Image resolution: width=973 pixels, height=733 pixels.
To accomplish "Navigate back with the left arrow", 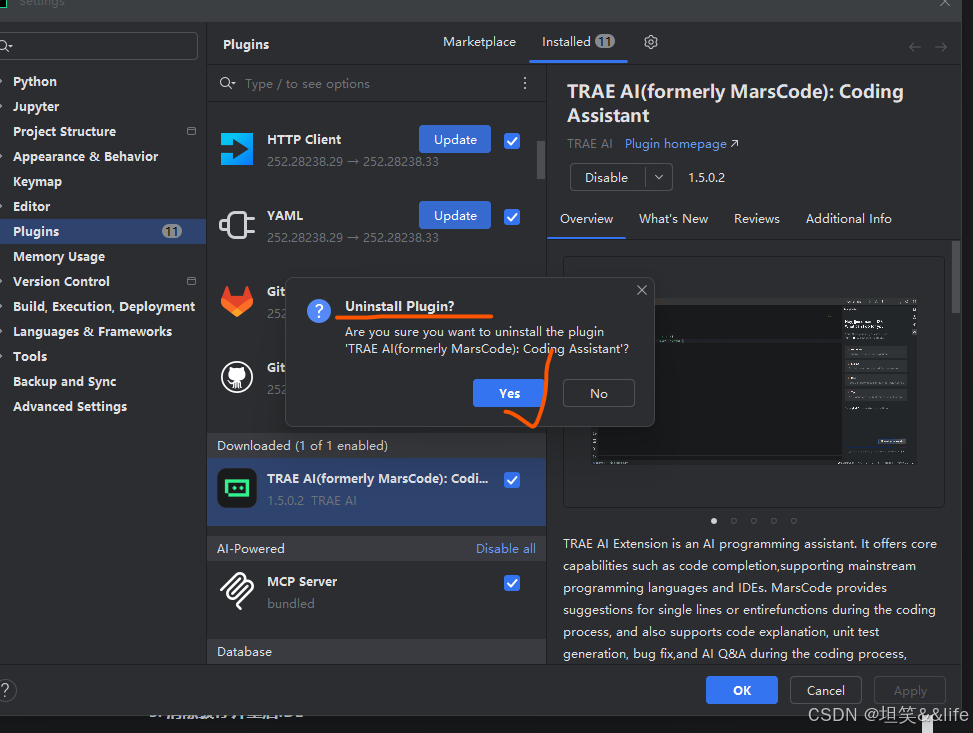I will [x=915, y=47].
